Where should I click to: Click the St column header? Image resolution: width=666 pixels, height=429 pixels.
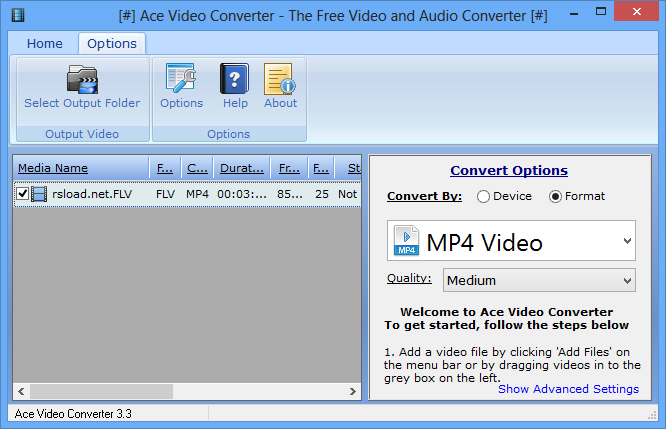(348, 168)
